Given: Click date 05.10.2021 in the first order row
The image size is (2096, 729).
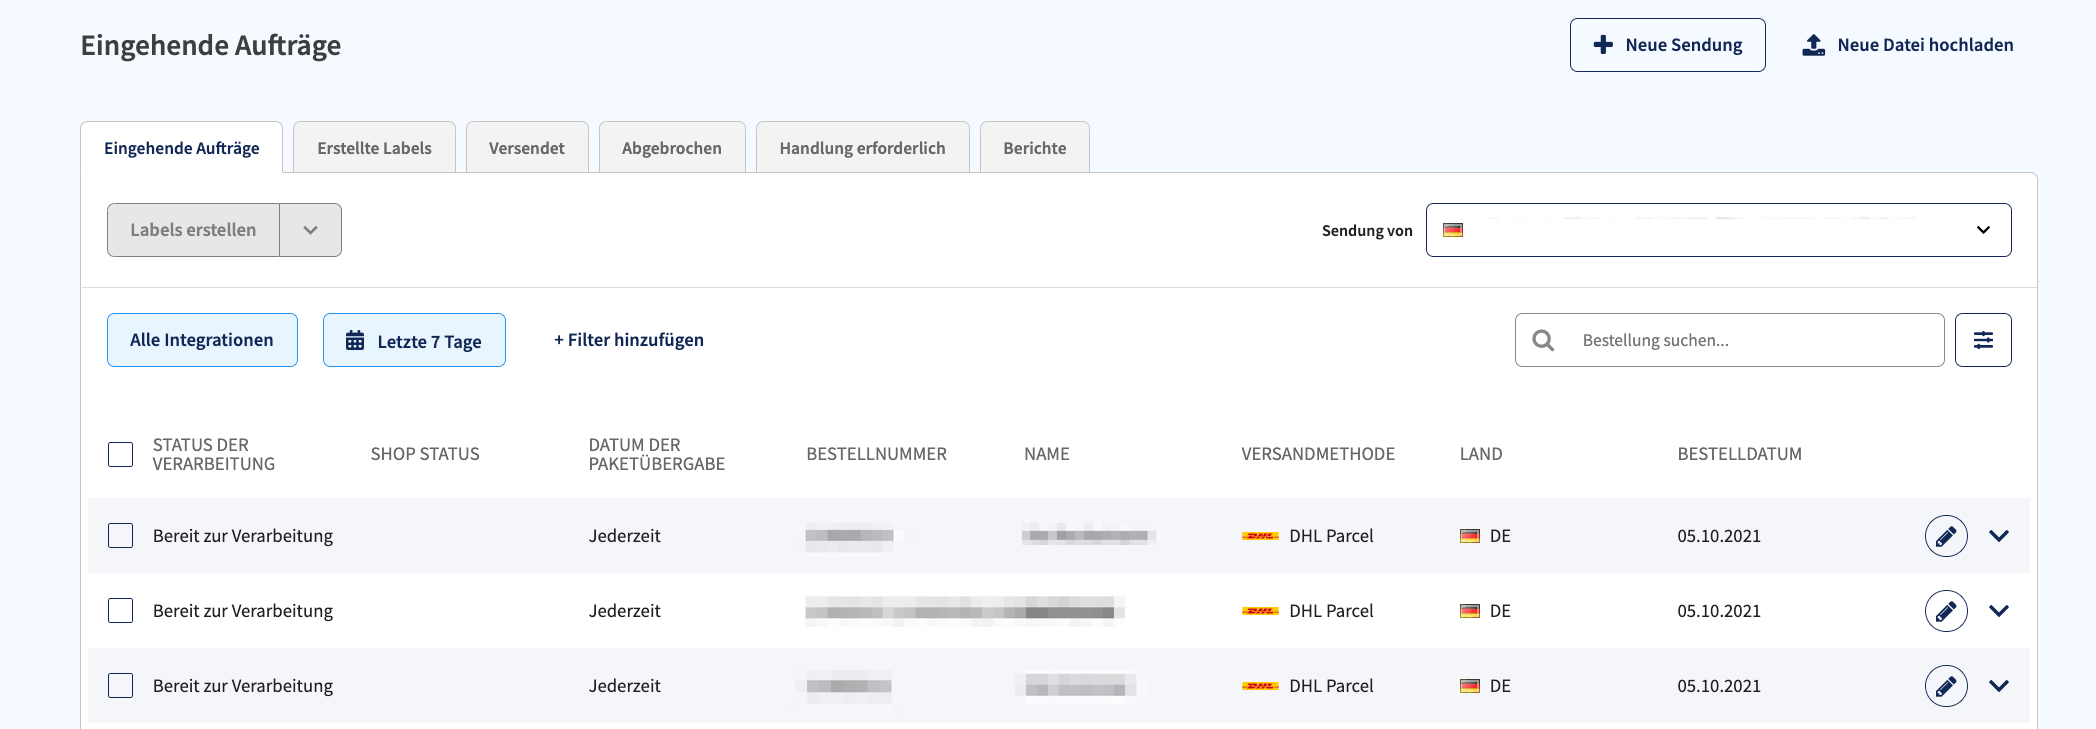Looking at the screenshot, I should pos(1719,536).
